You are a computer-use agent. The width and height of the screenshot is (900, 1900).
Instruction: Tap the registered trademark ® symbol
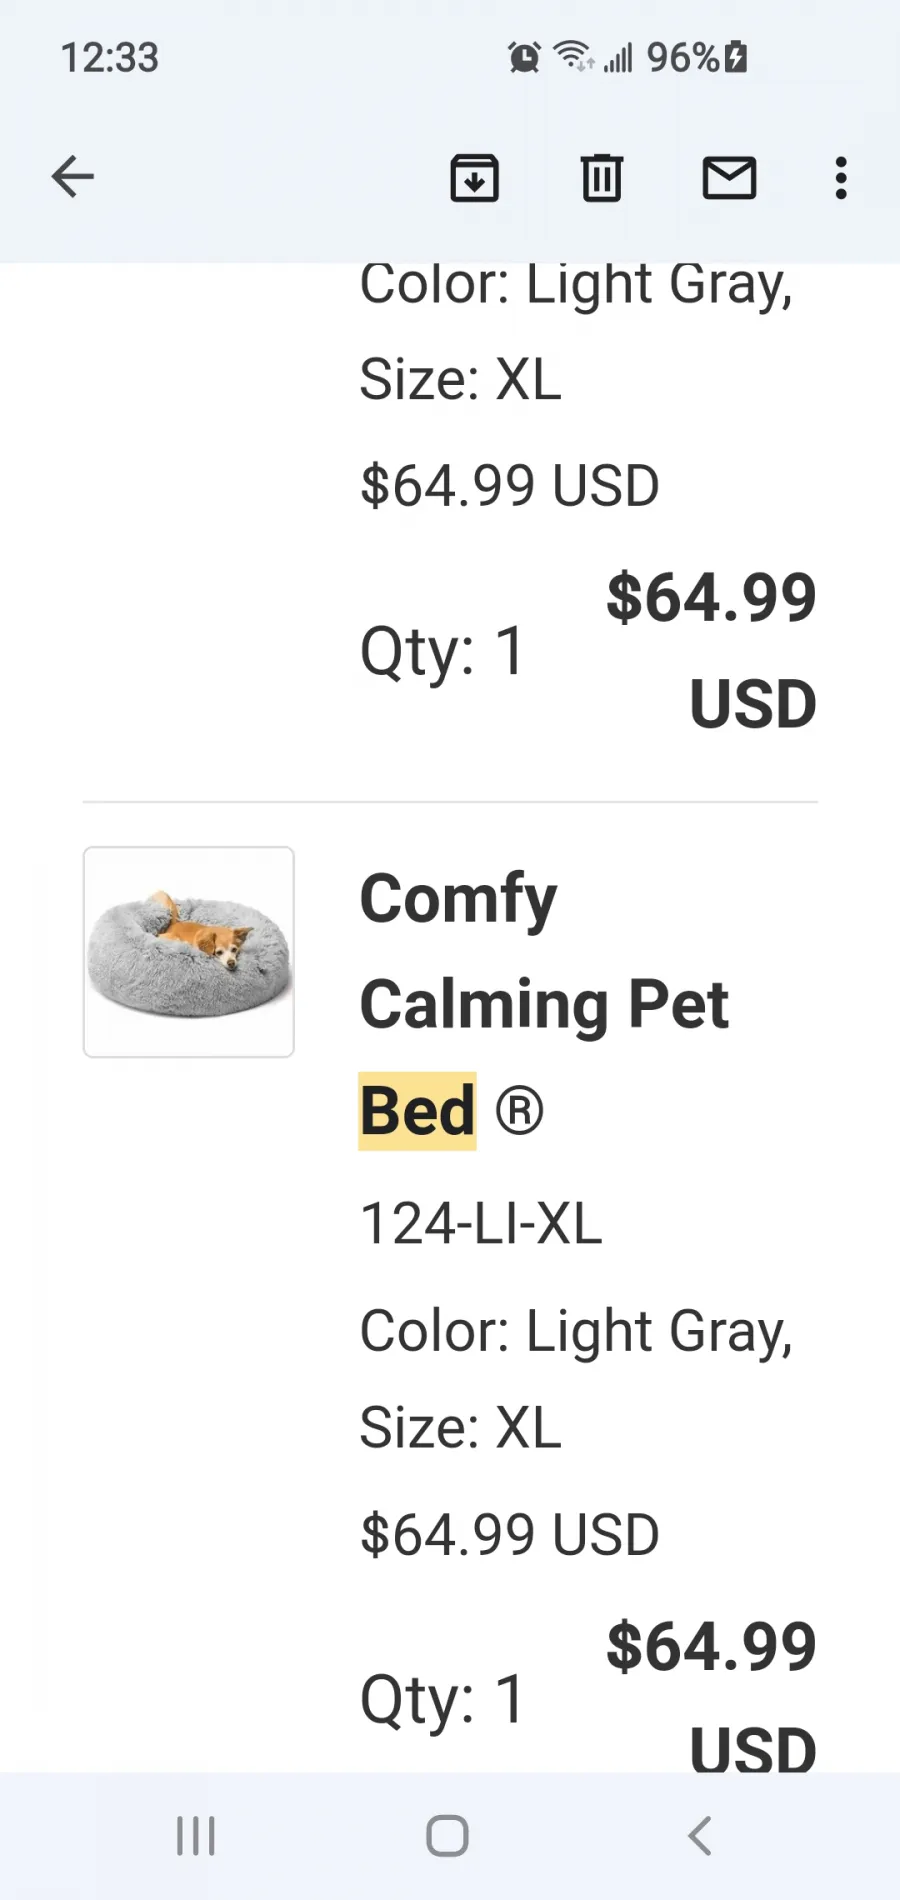tap(519, 1111)
